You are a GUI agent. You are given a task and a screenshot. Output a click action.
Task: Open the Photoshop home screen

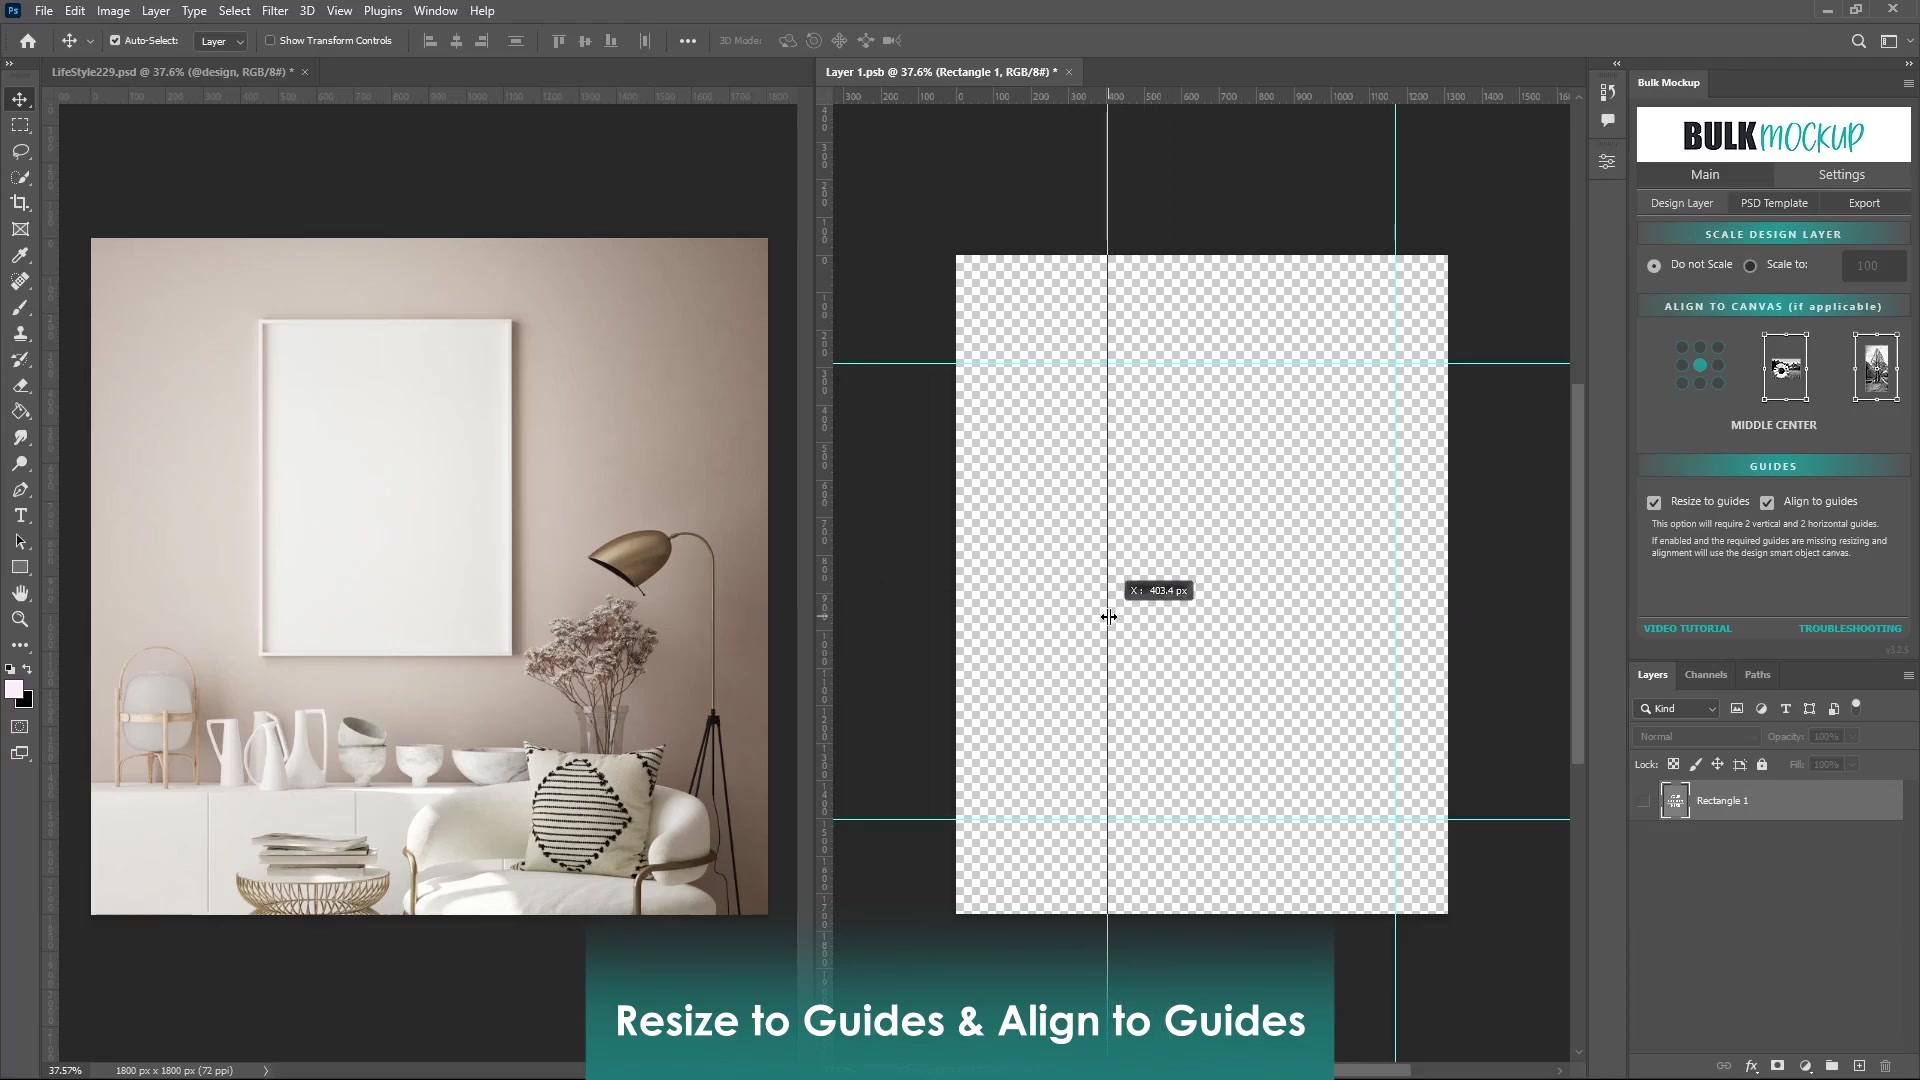coord(27,41)
